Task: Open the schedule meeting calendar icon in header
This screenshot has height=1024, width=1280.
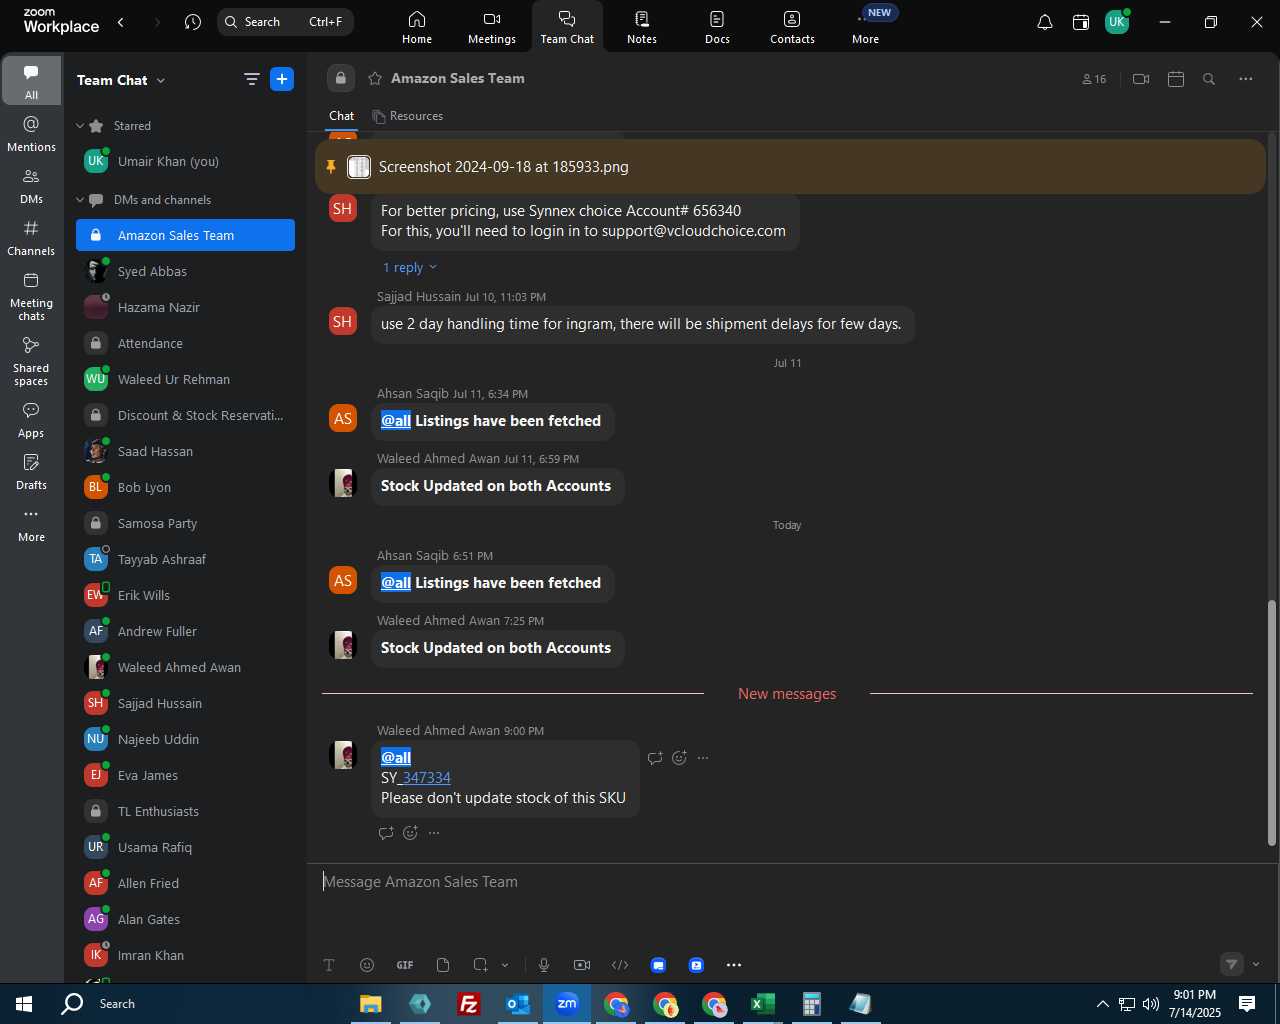Action: tap(1176, 79)
